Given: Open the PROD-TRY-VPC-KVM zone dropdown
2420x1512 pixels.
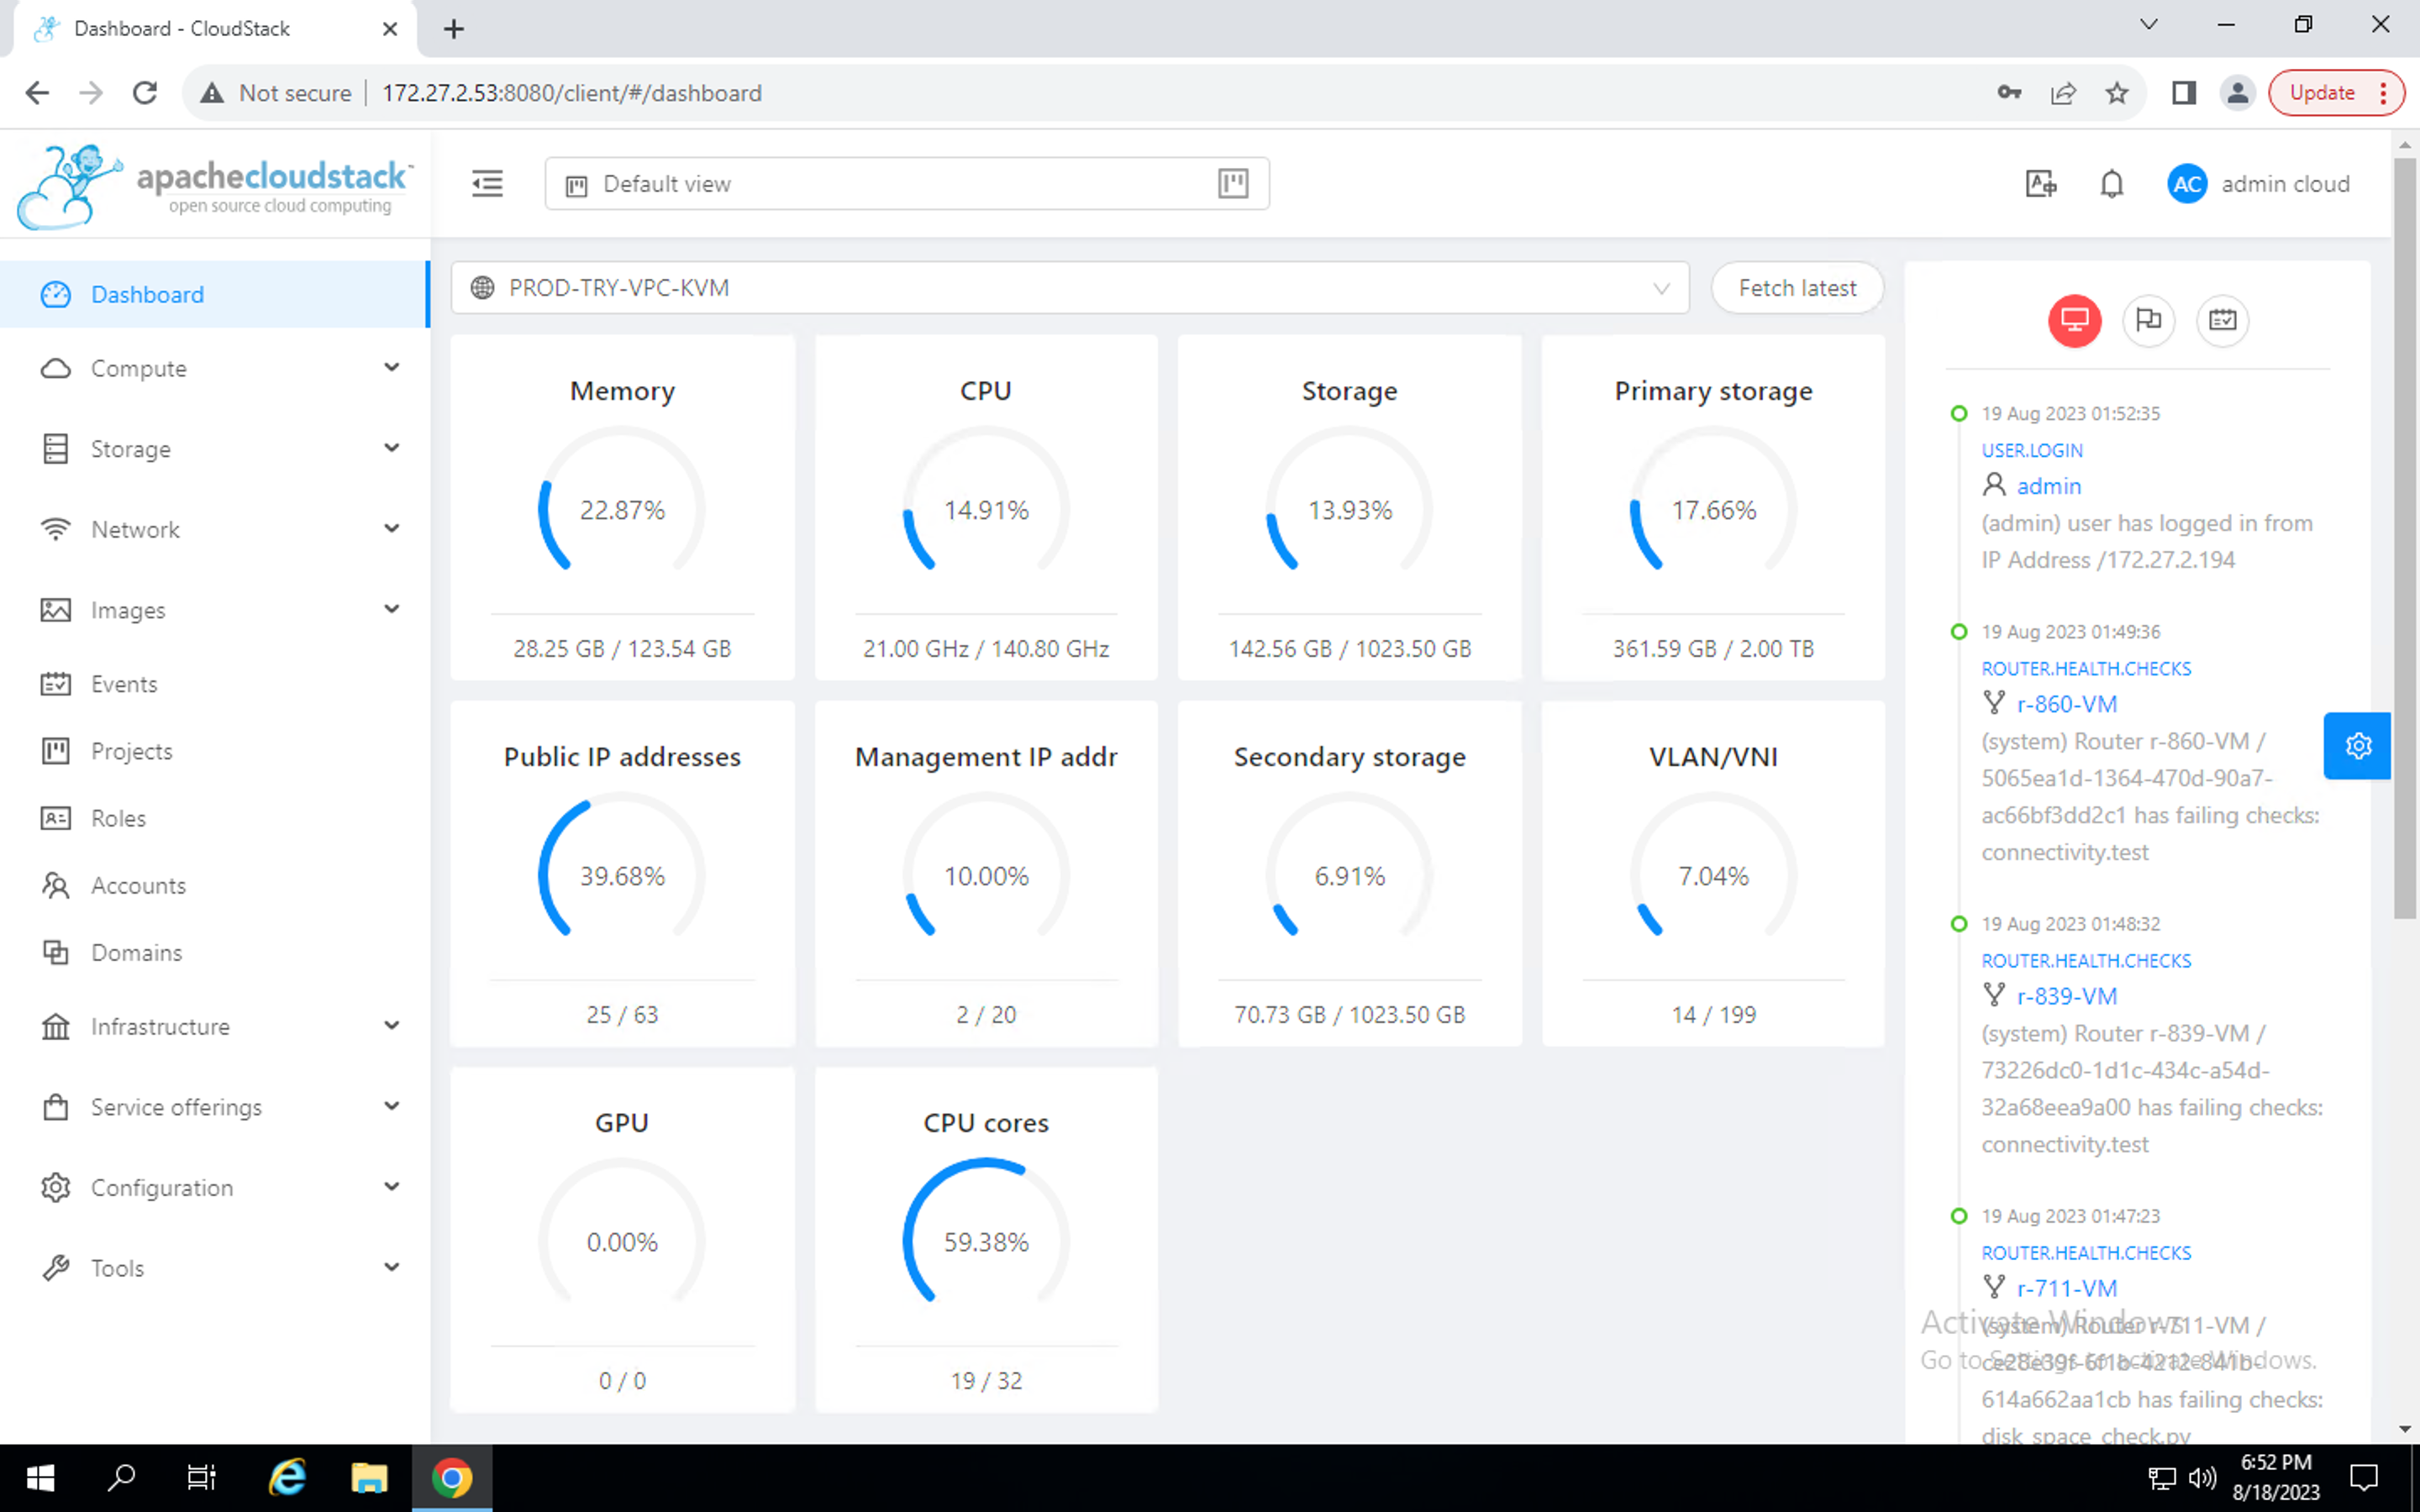Looking at the screenshot, I should 1069,288.
